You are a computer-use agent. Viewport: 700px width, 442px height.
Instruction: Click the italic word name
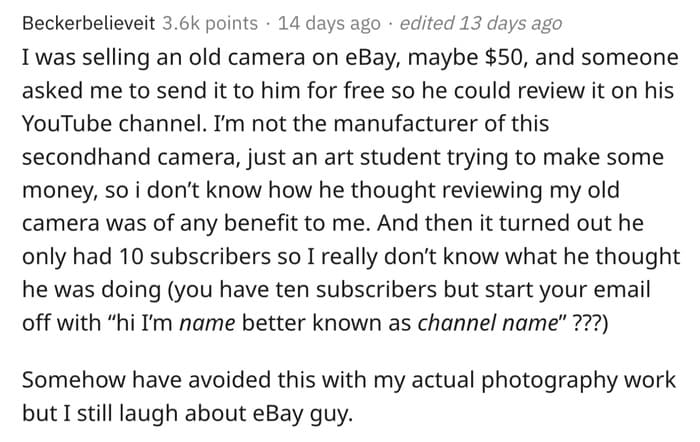207,323
